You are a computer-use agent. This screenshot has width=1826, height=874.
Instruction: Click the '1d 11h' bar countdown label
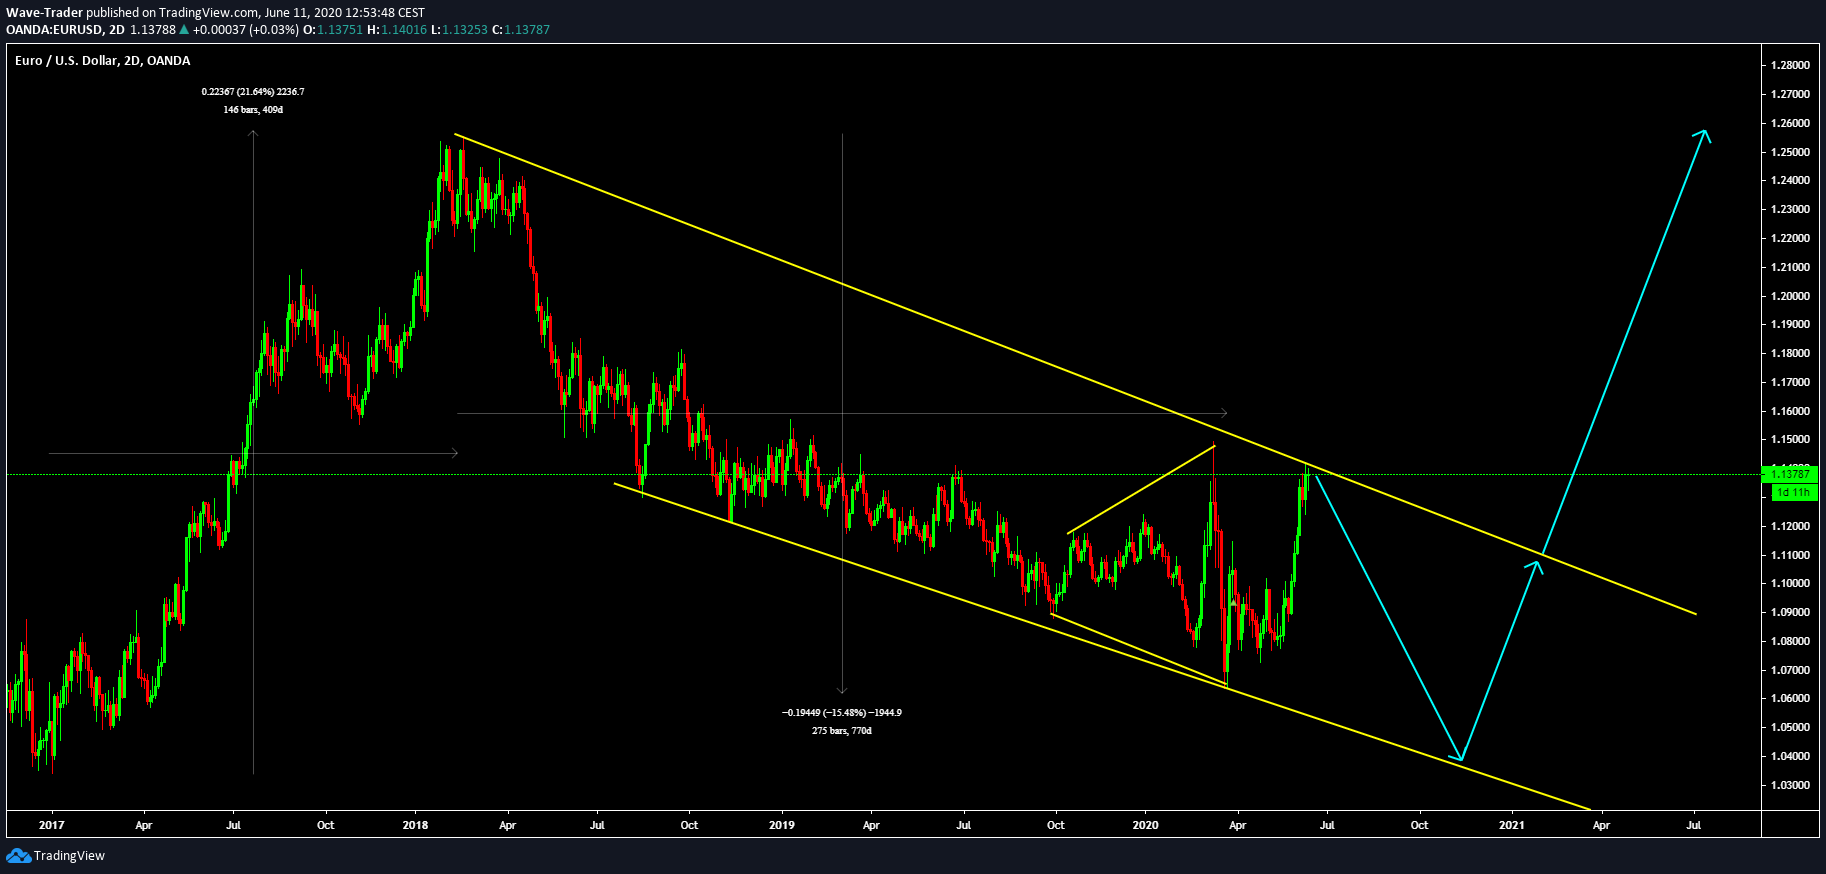(x=1793, y=492)
